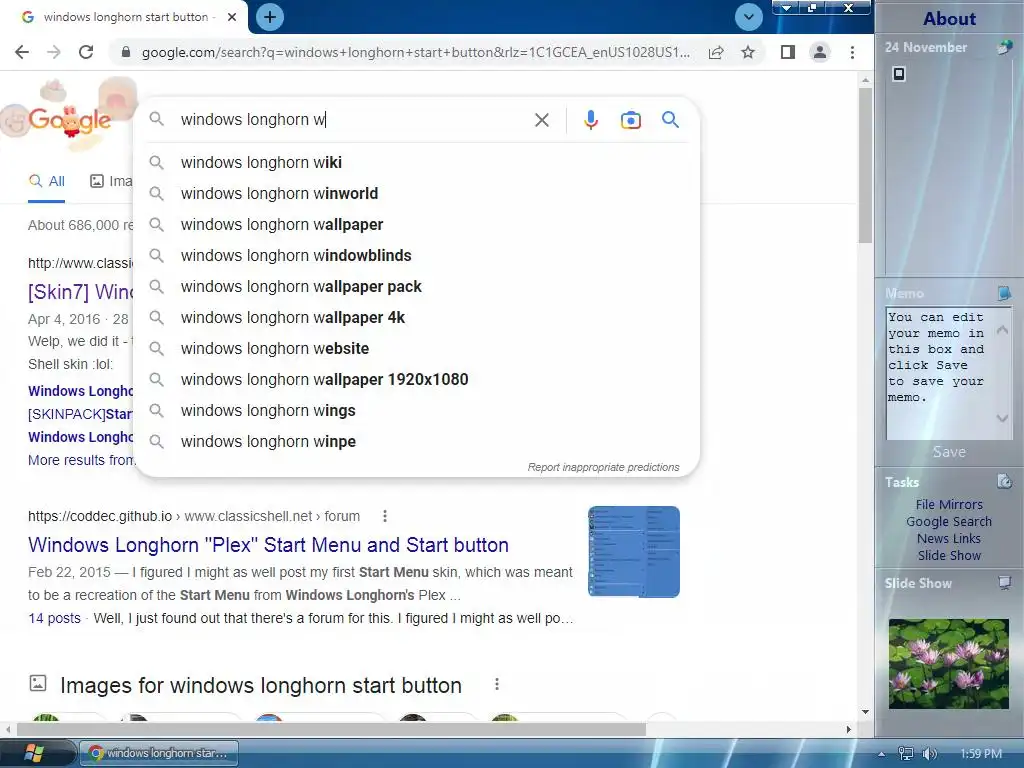Click the blue Start Menu result thumbnail

(633, 551)
